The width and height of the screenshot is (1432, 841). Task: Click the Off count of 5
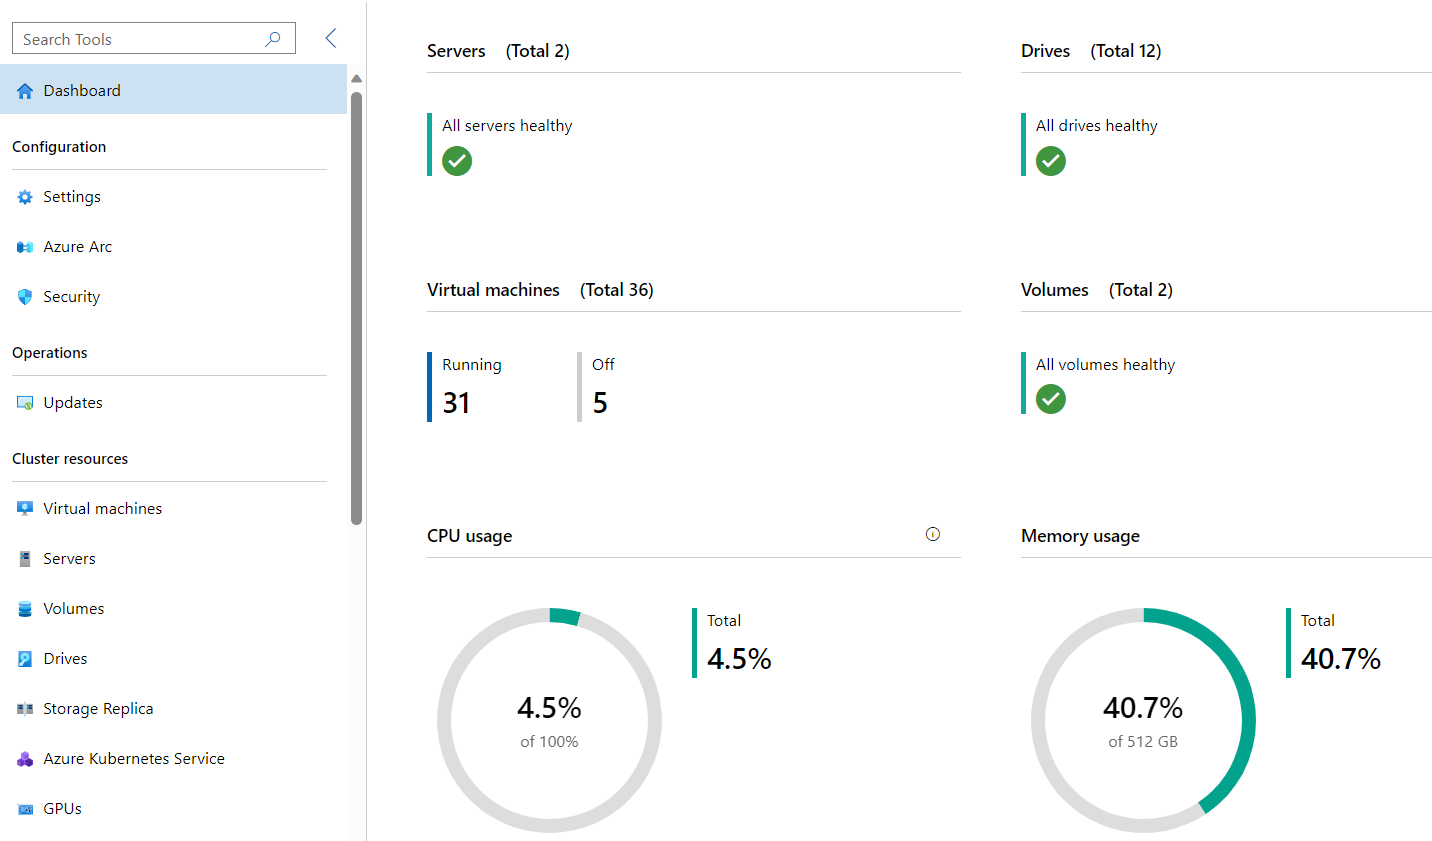click(x=600, y=403)
